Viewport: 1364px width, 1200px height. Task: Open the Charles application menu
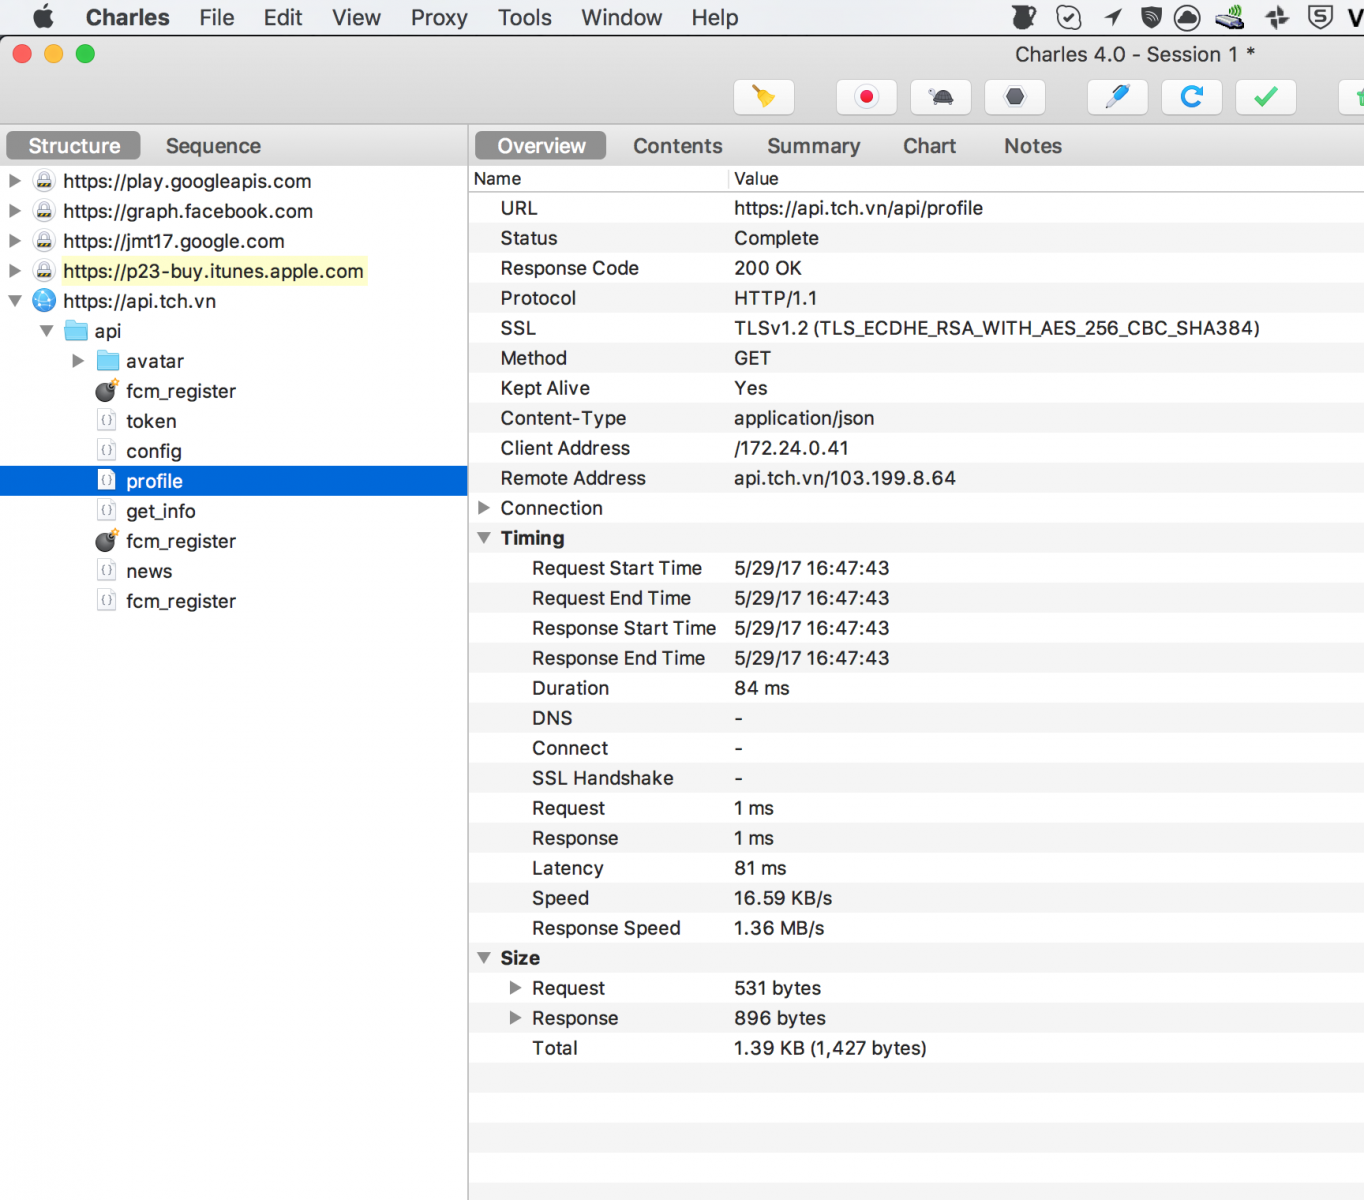pyautogui.click(x=128, y=17)
